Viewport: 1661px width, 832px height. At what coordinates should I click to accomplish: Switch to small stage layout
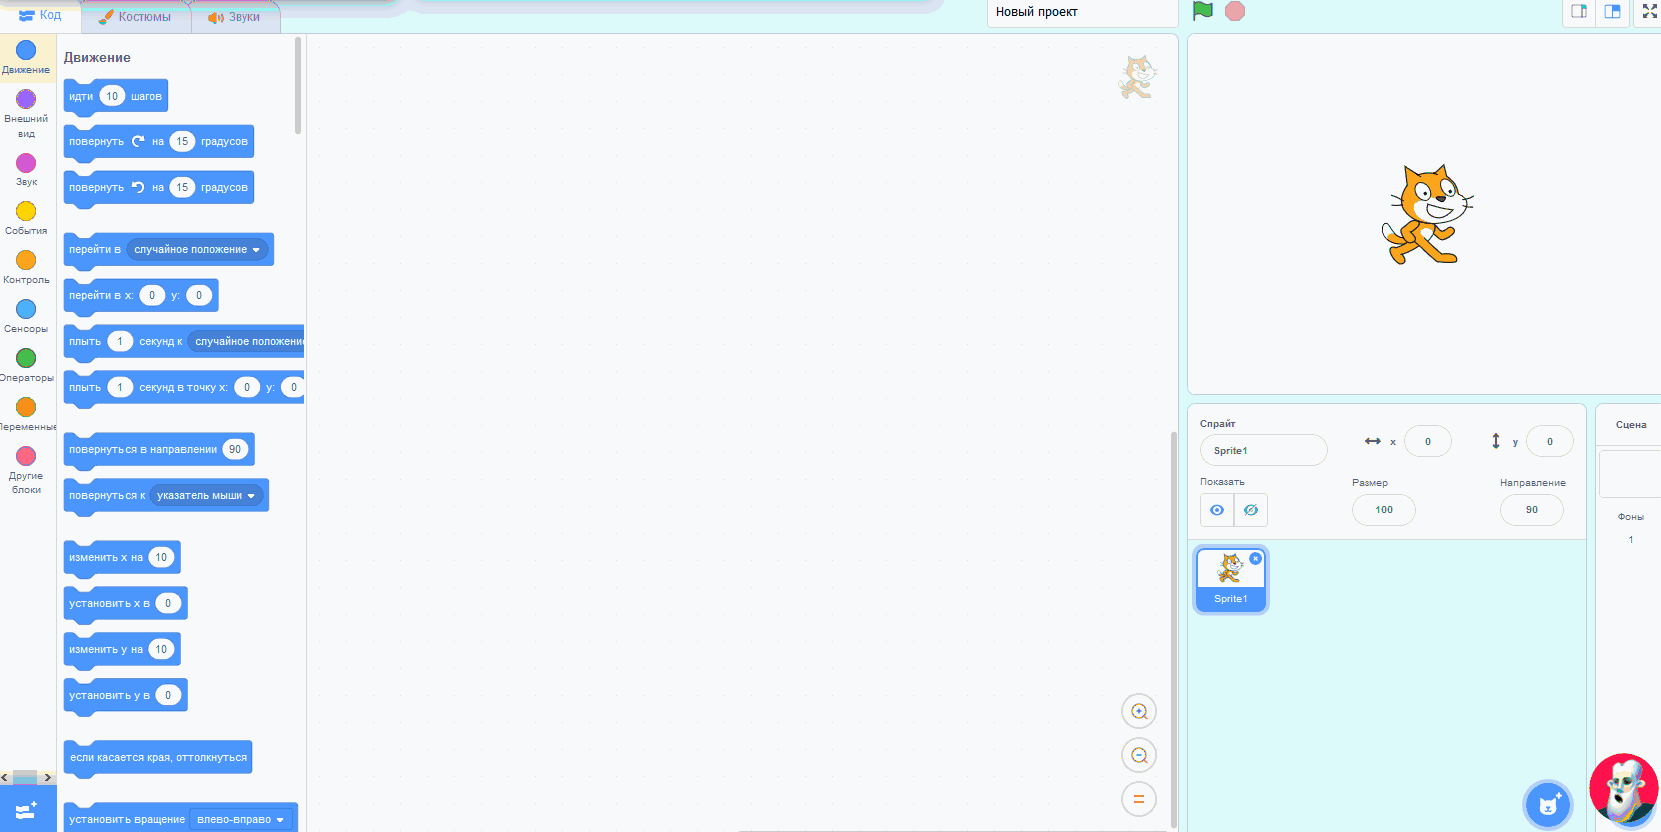(1579, 12)
